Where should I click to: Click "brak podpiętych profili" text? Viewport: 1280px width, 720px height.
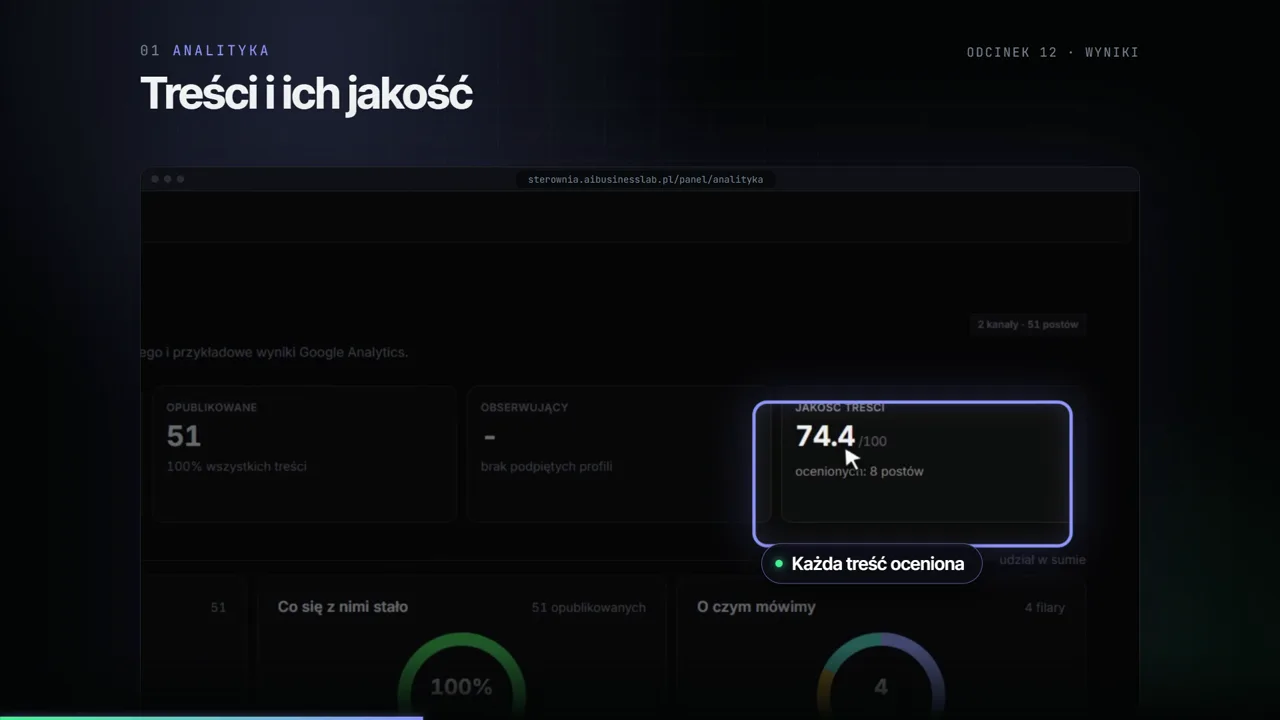(546, 466)
